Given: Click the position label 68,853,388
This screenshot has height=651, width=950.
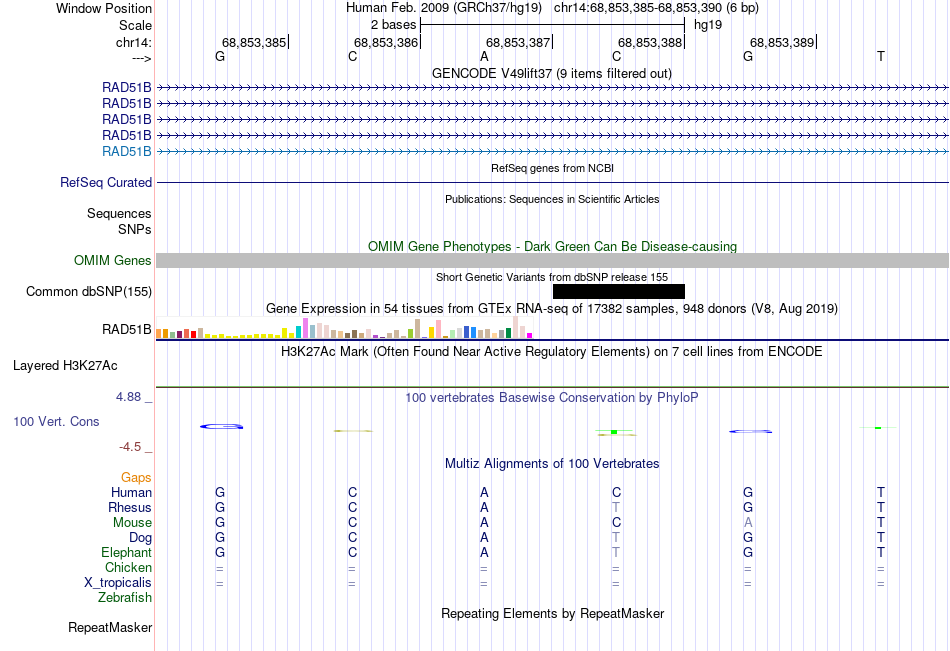Looking at the screenshot, I should 650,42.
